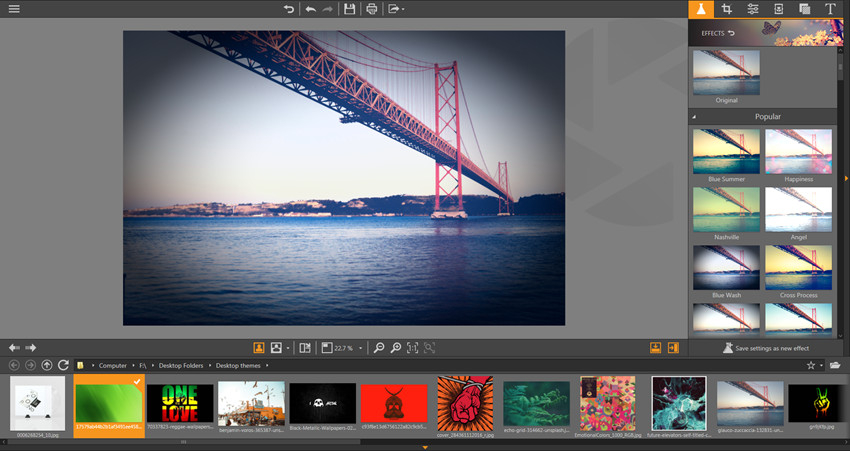Zoom in with the plus magnifier

pyautogui.click(x=396, y=347)
